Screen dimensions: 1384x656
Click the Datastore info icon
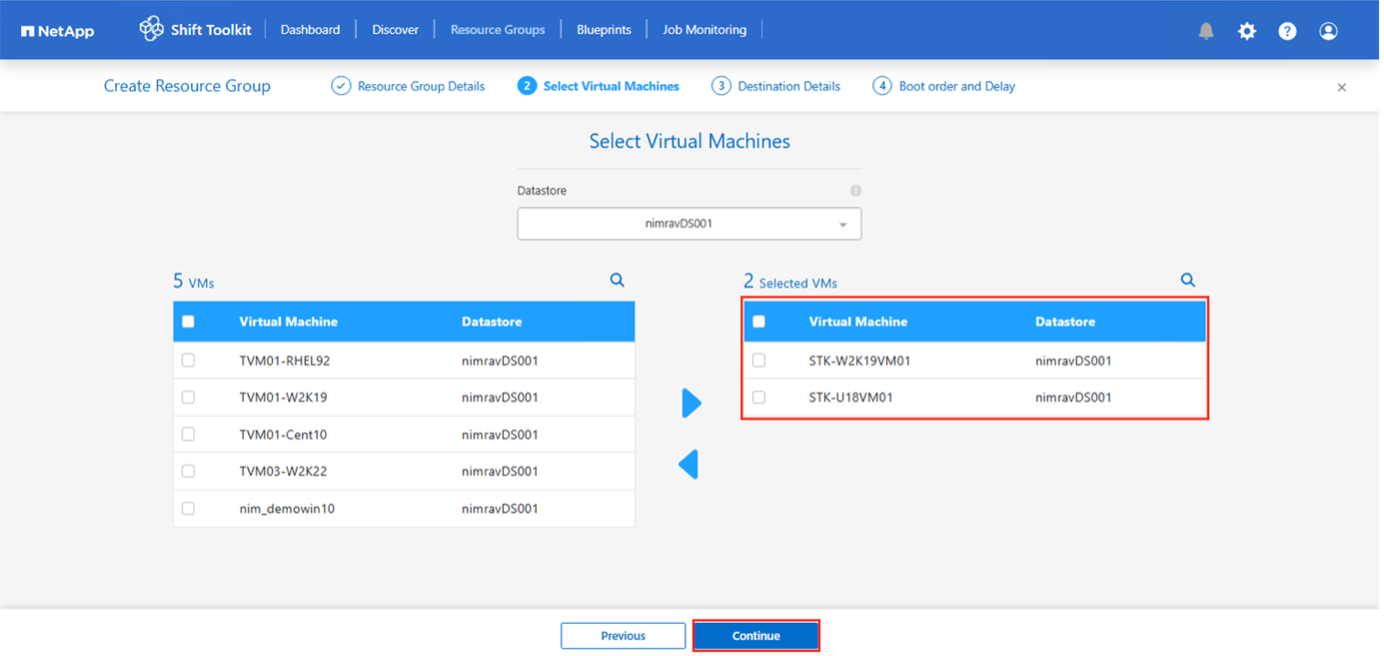click(x=855, y=191)
